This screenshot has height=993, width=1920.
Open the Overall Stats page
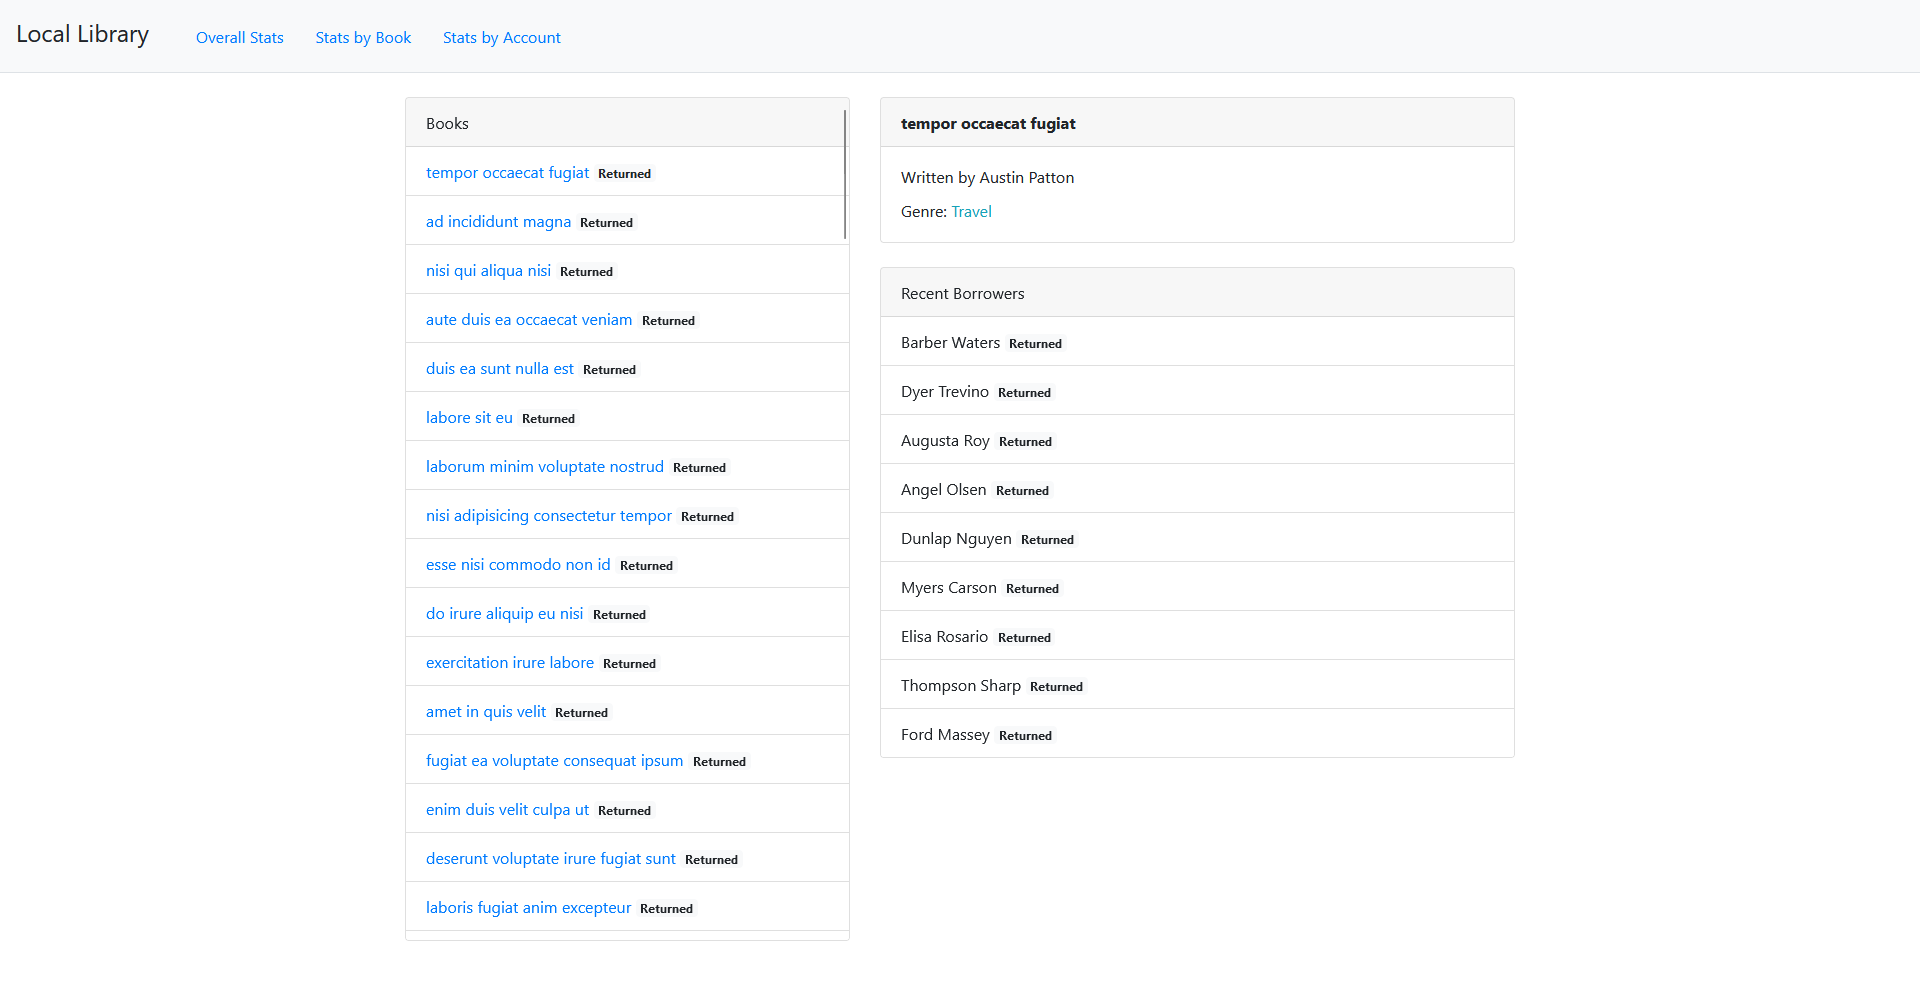[x=239, y=37]
